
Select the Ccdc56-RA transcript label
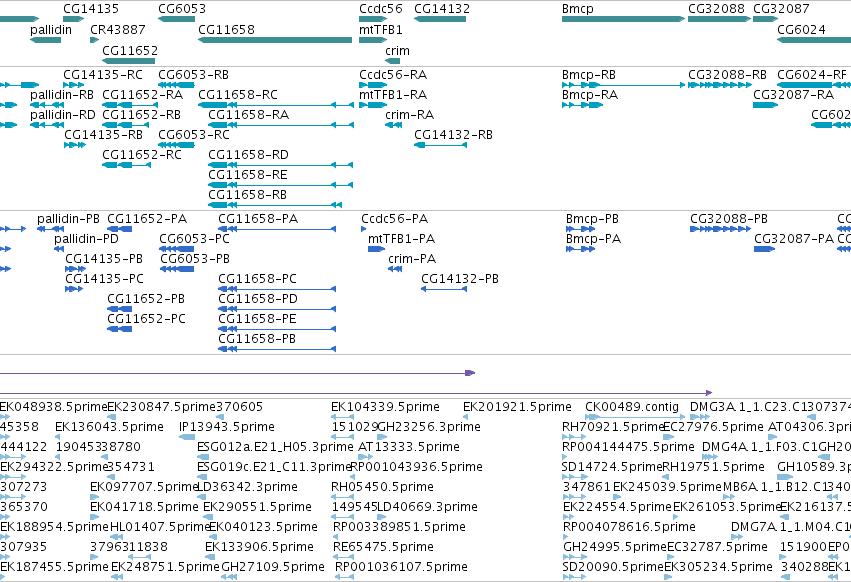coord(392,74)
